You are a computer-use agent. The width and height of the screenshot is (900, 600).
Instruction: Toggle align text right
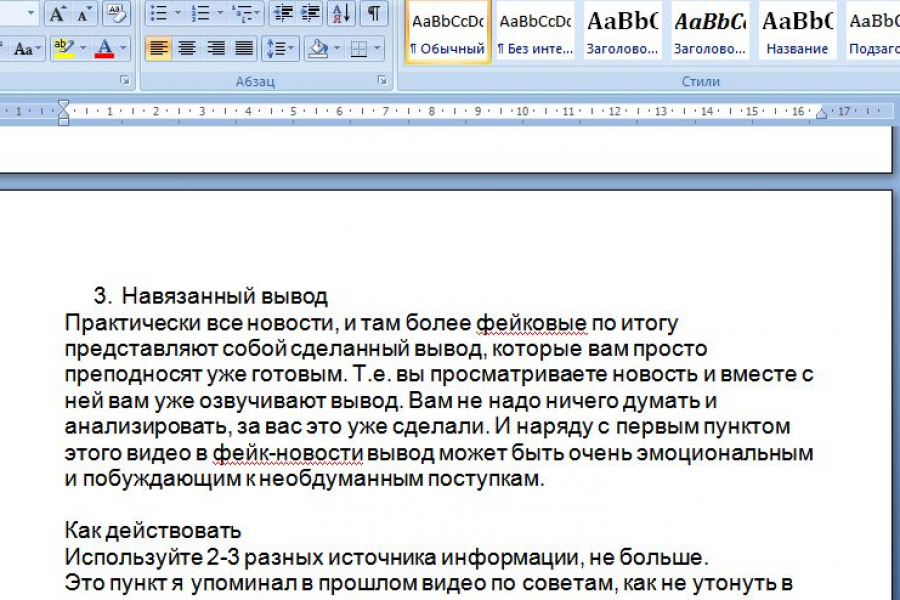pyautogui.click(x=215, y=48)
